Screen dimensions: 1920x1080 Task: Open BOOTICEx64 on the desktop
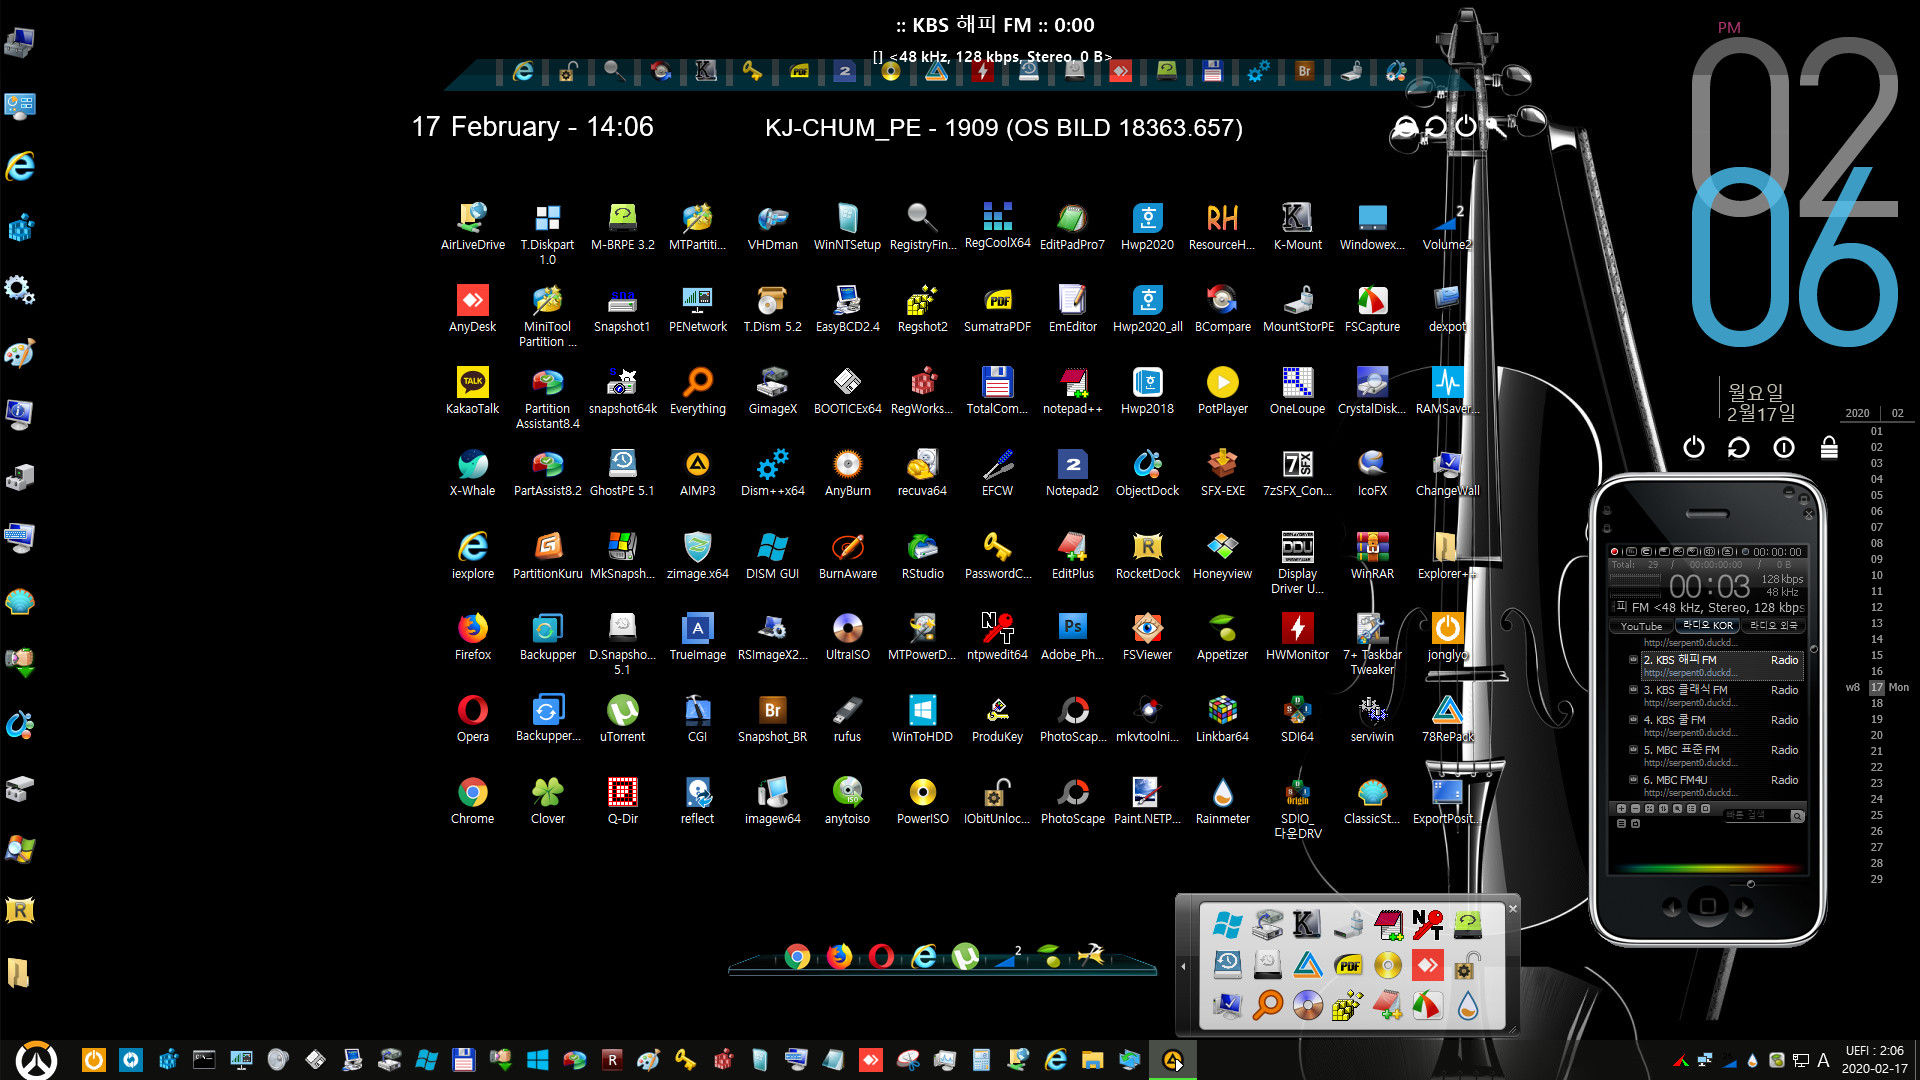[847, 390]
